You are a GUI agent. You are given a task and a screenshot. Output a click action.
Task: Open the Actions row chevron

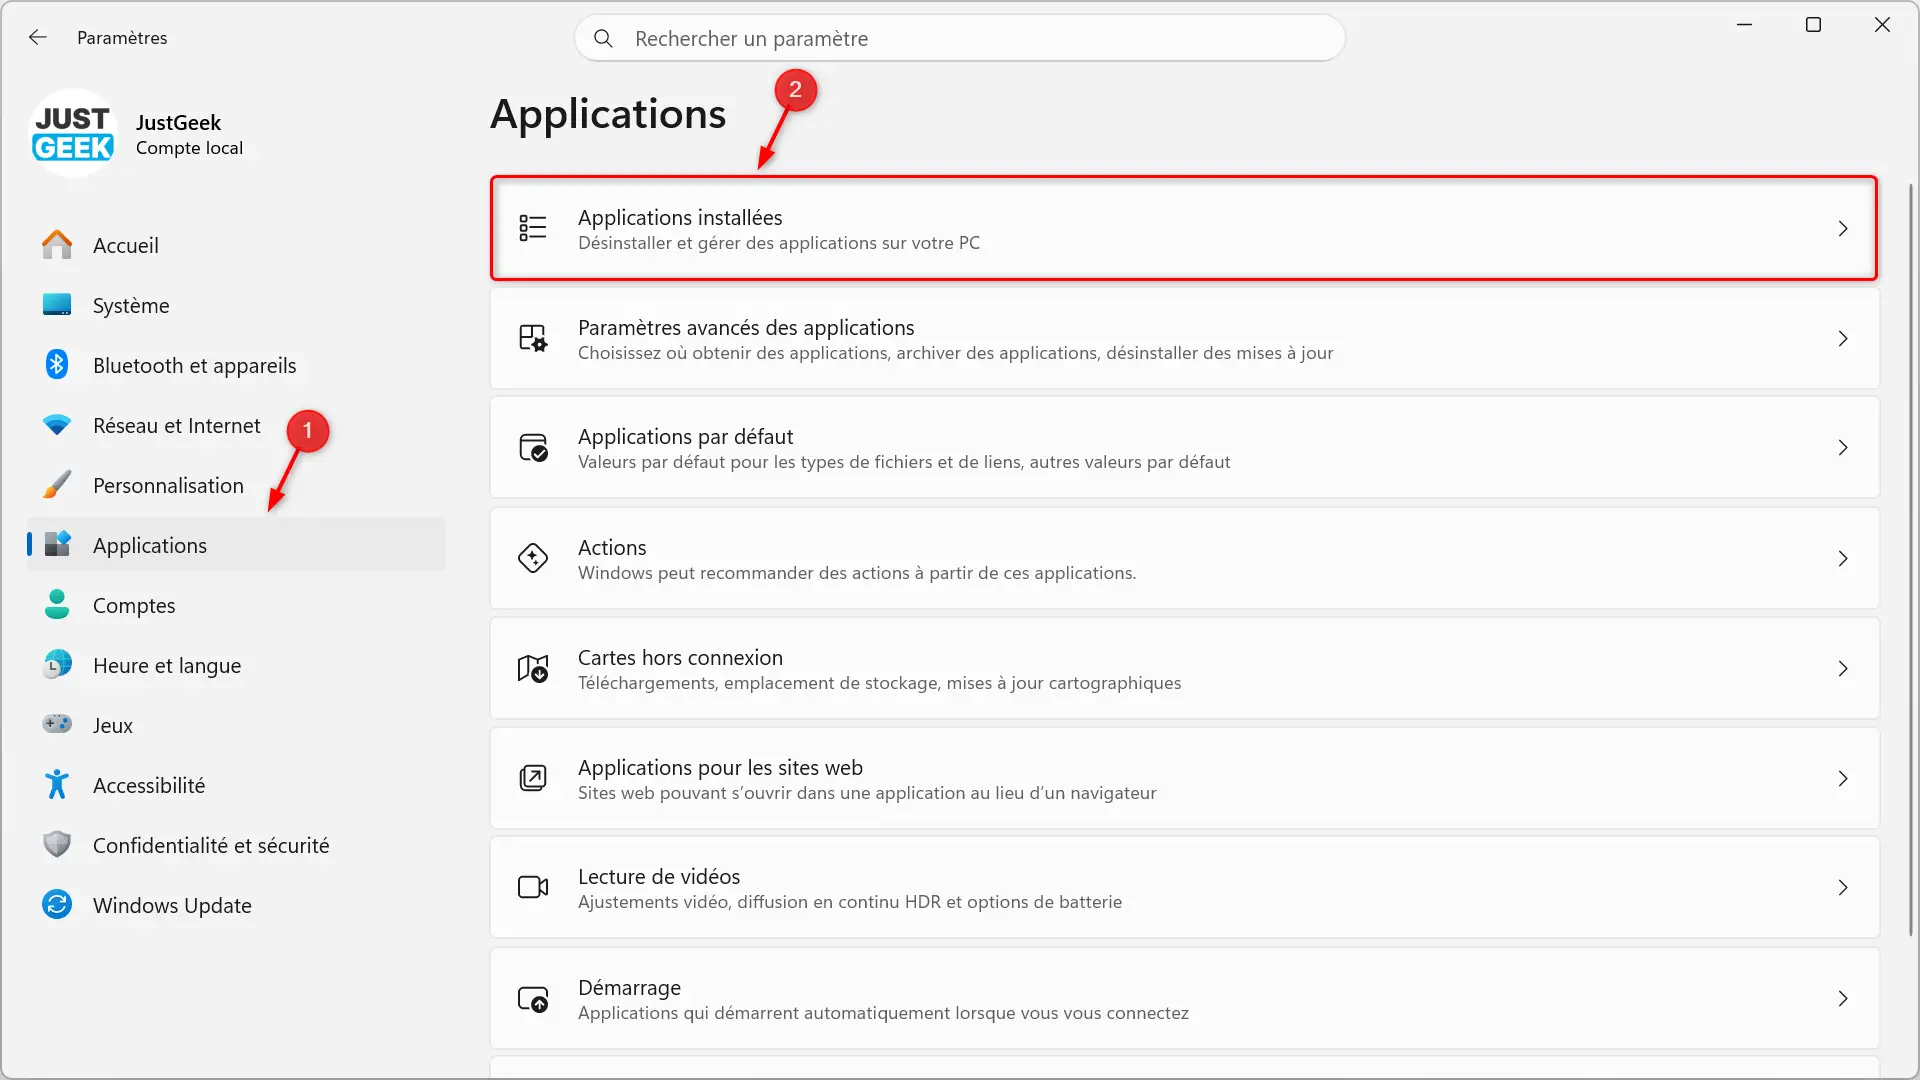click(1843, 559)
